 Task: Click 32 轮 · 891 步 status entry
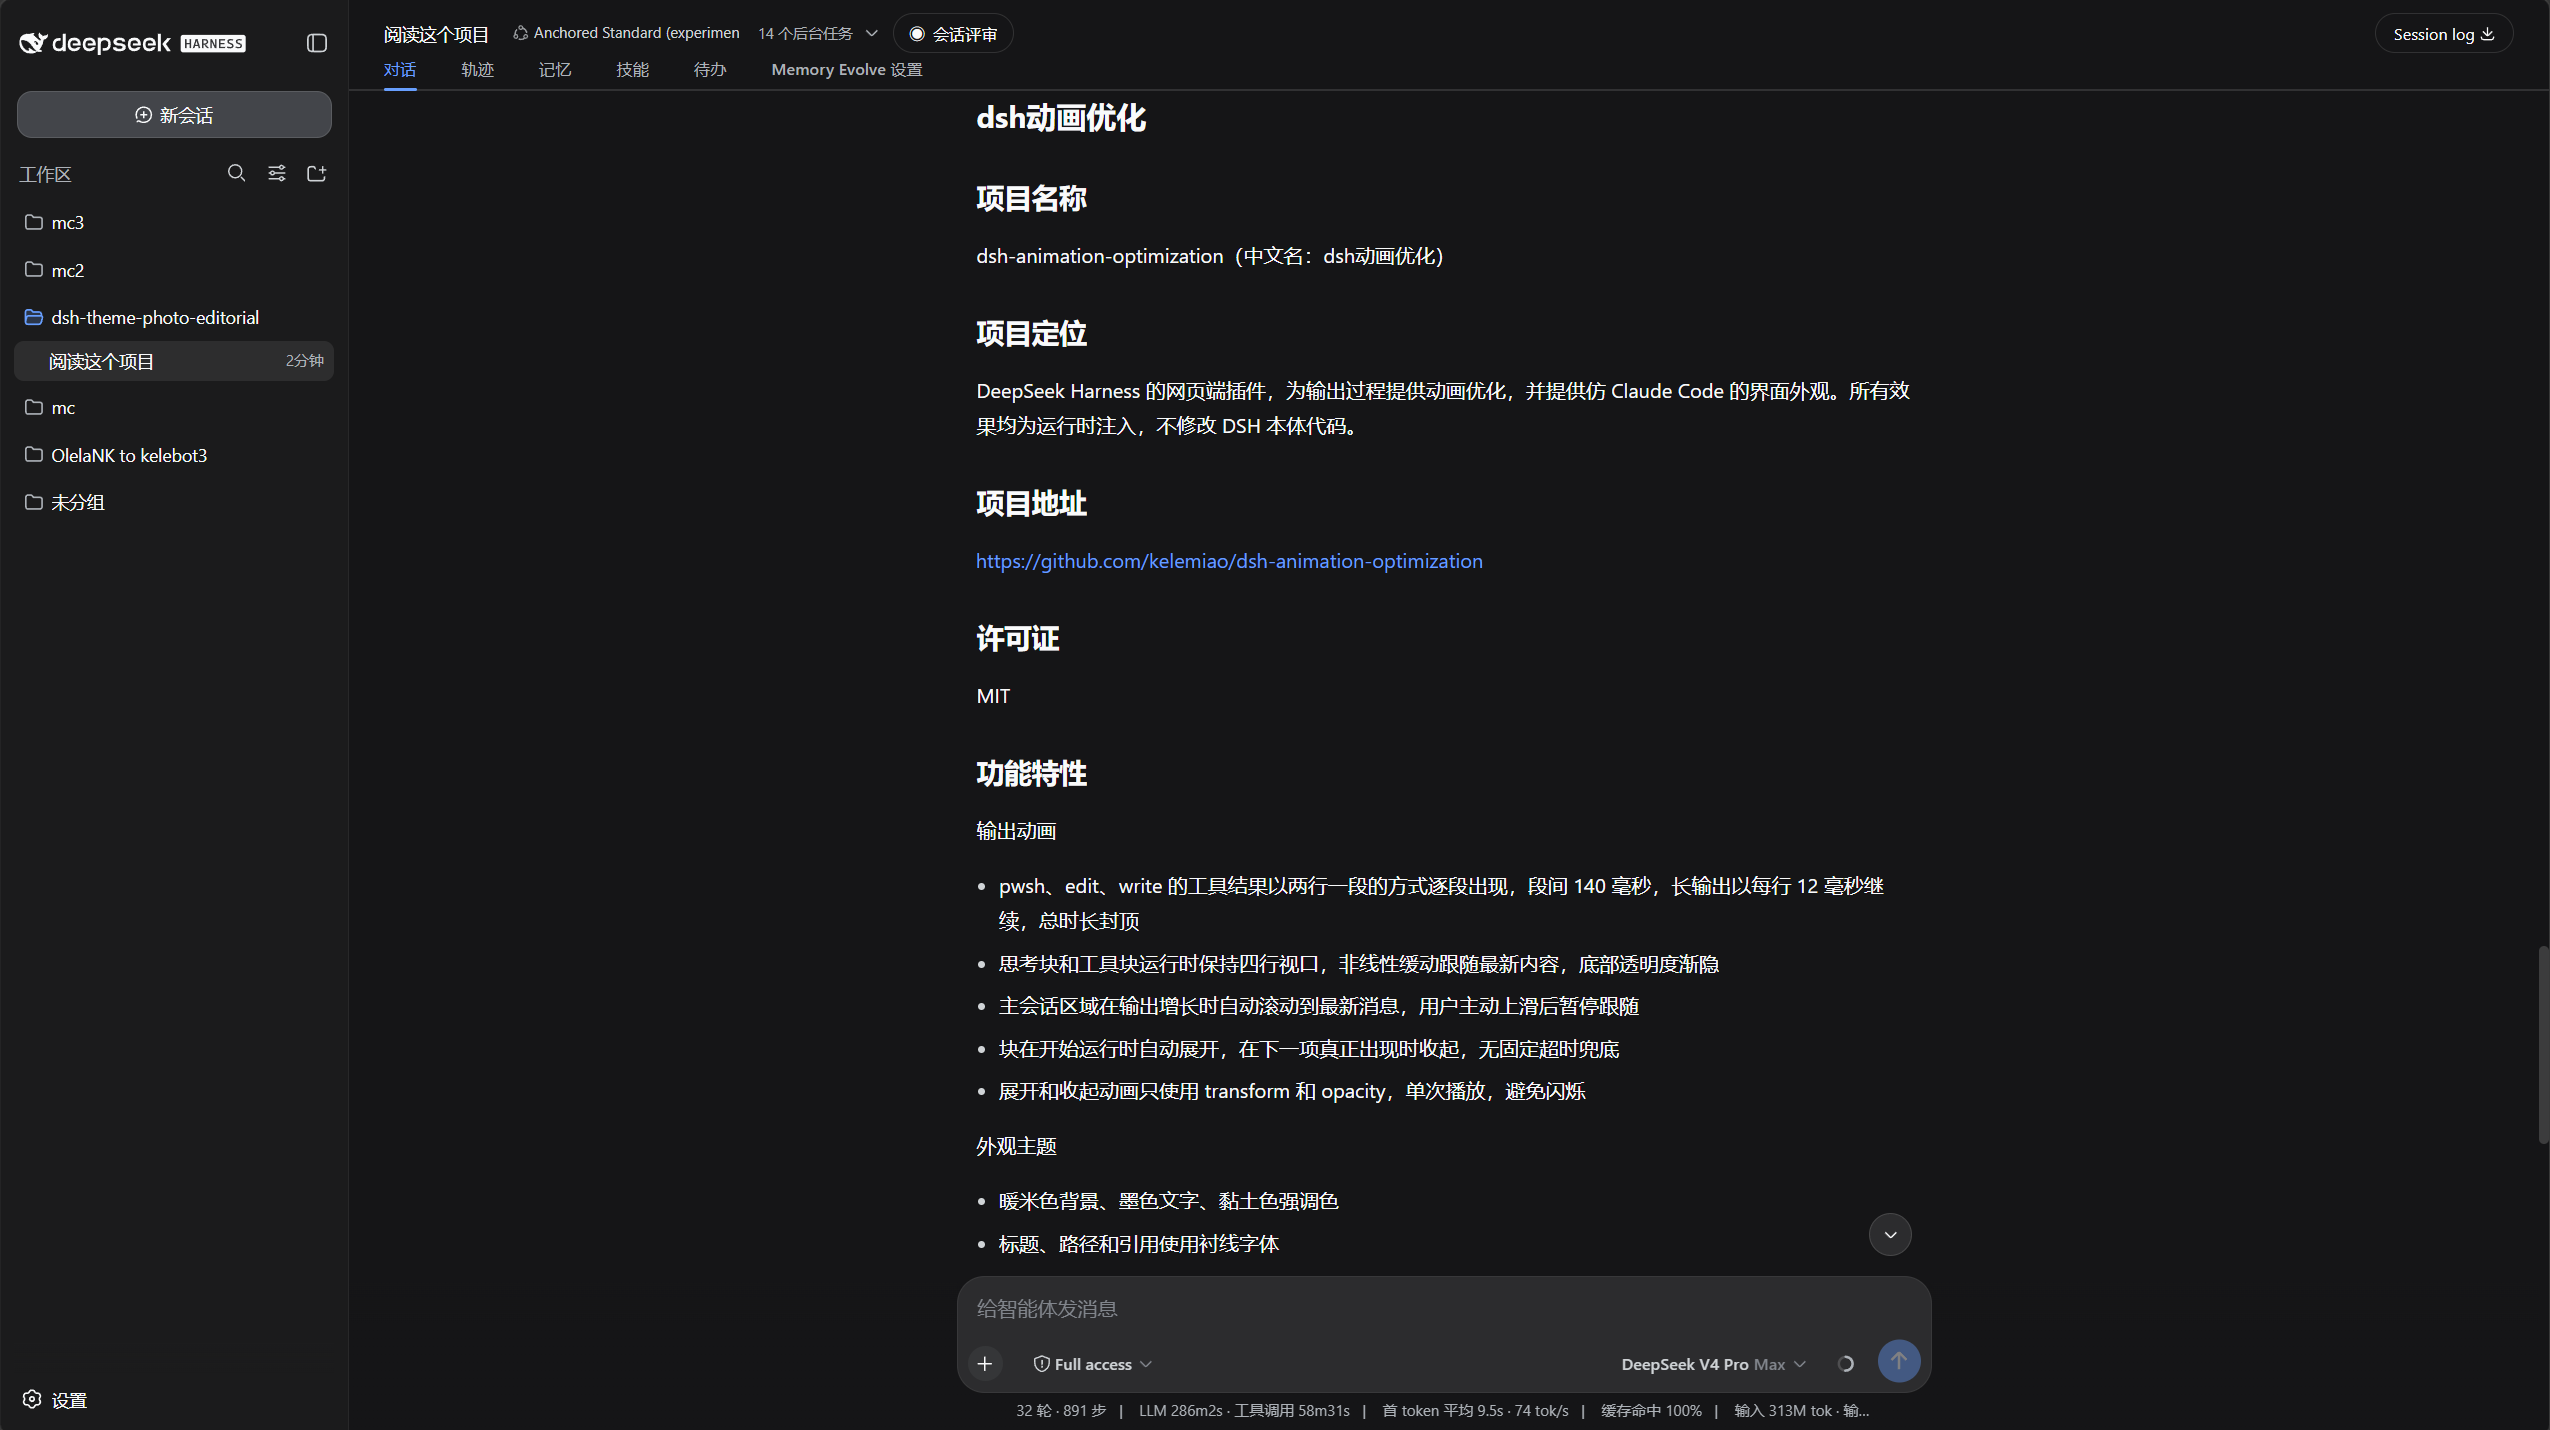coord(1061,1411)
